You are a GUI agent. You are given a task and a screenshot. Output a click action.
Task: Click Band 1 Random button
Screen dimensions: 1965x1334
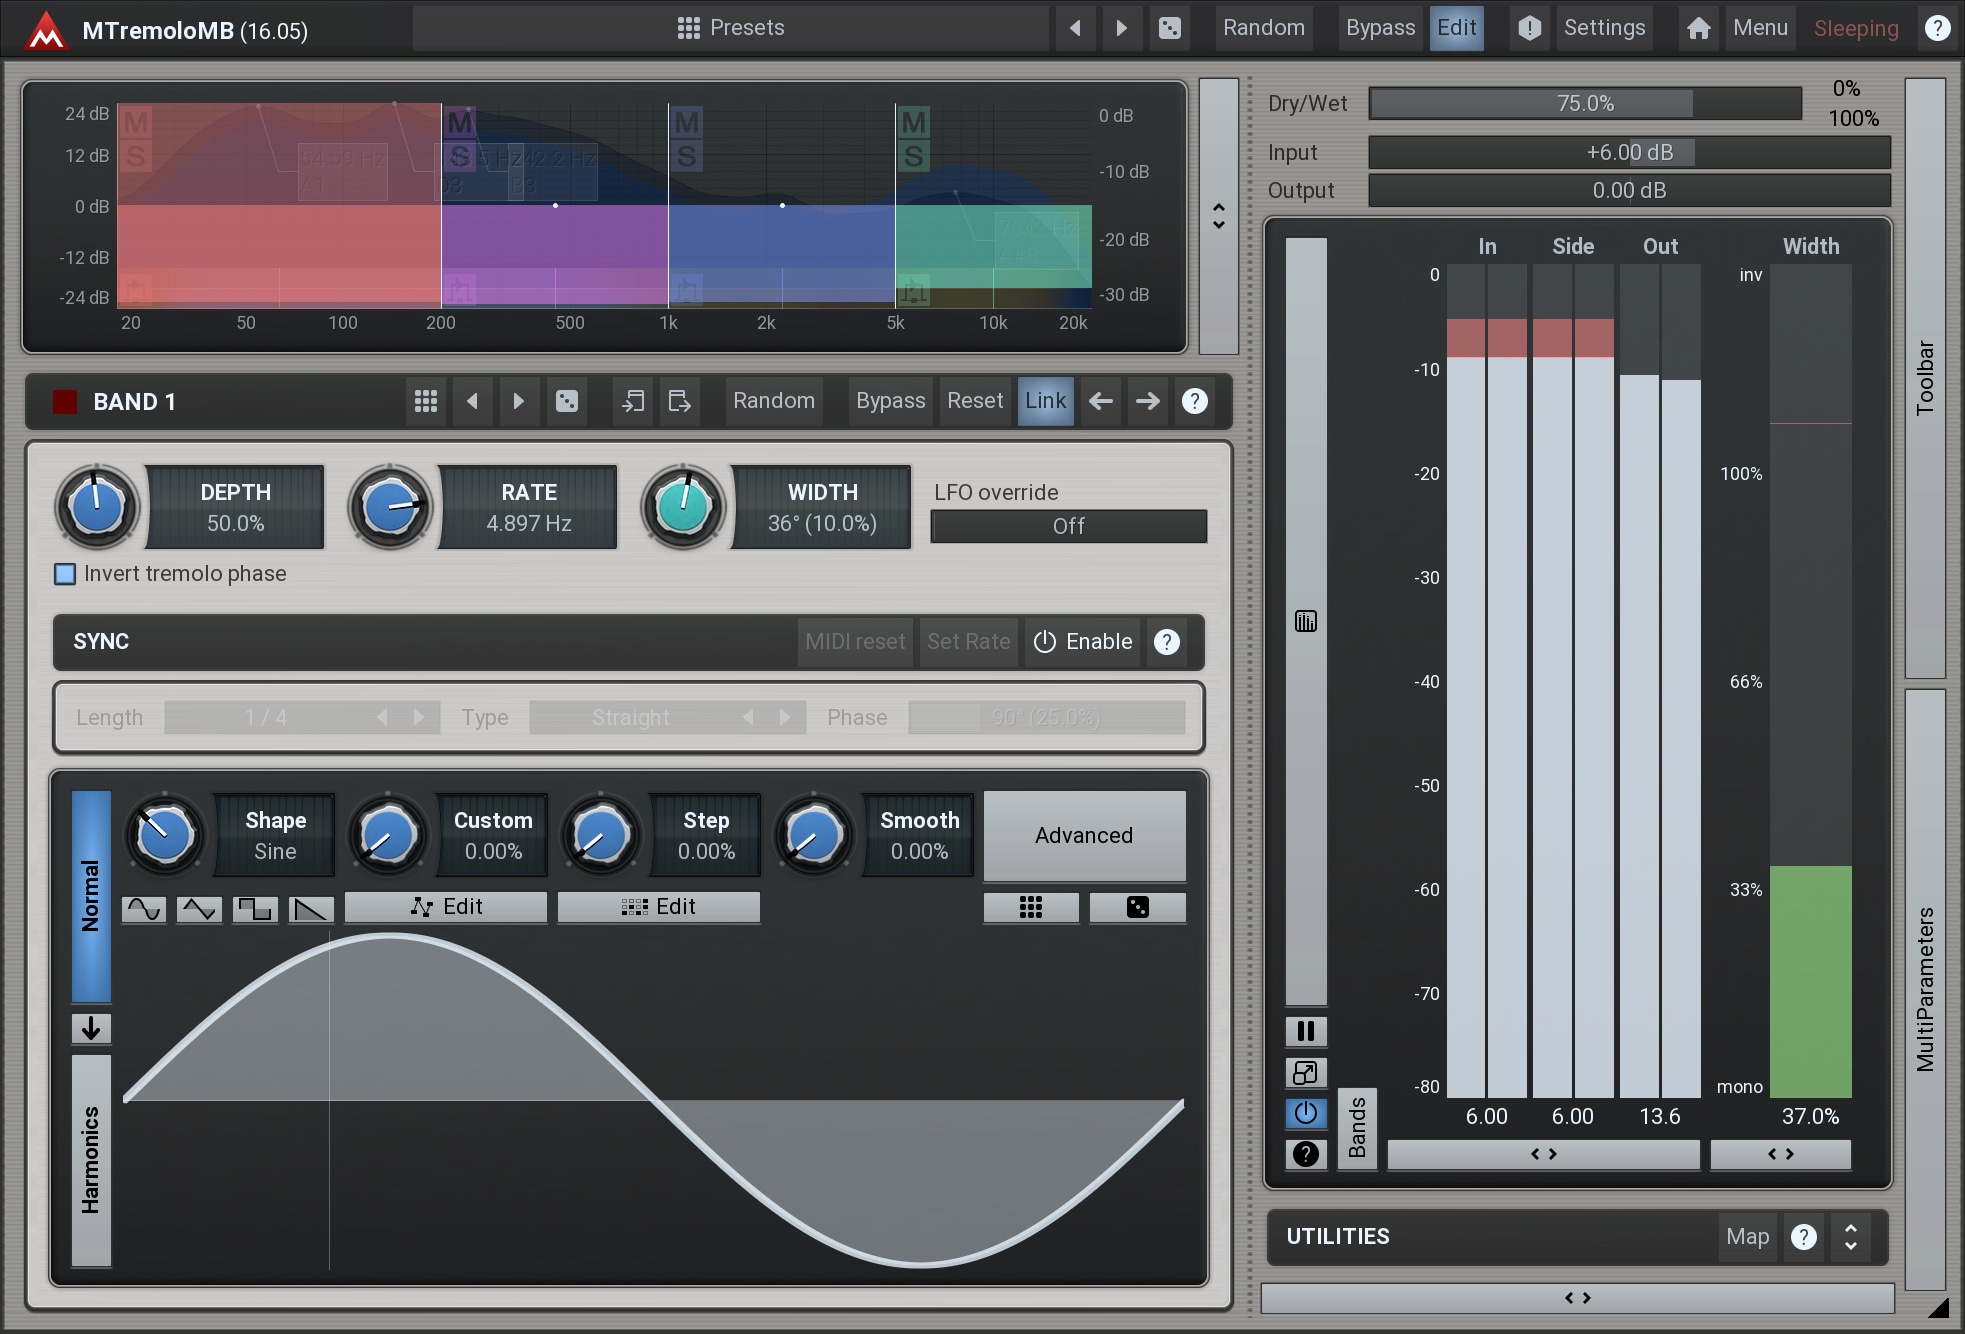[x=774, y=401]
